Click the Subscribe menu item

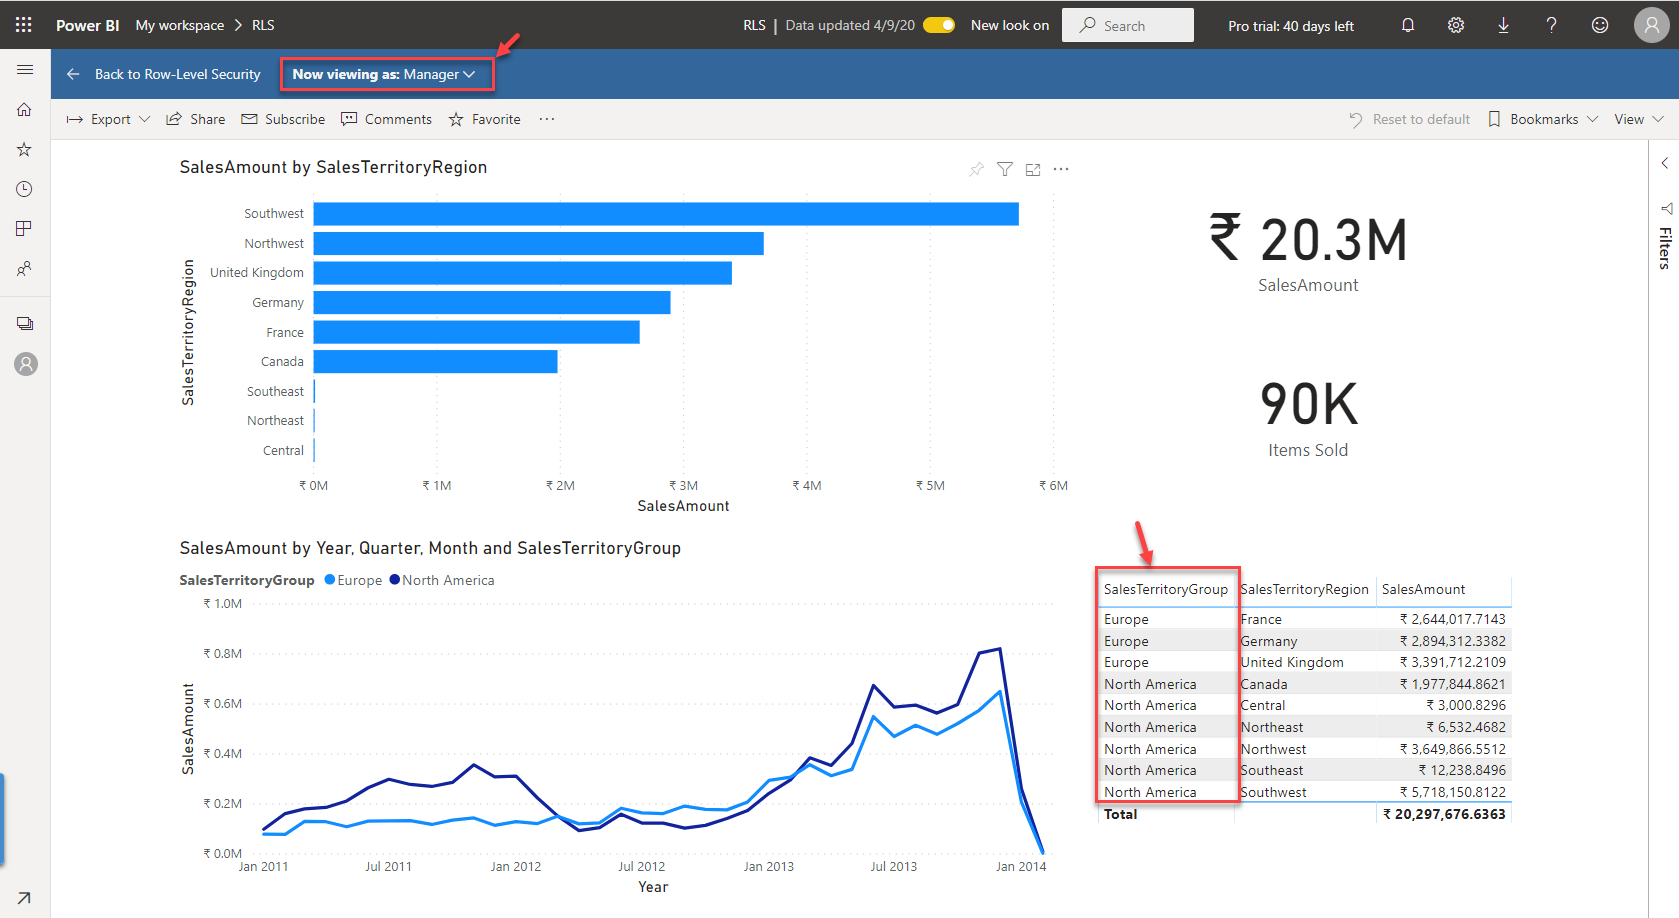coord(284,119)
